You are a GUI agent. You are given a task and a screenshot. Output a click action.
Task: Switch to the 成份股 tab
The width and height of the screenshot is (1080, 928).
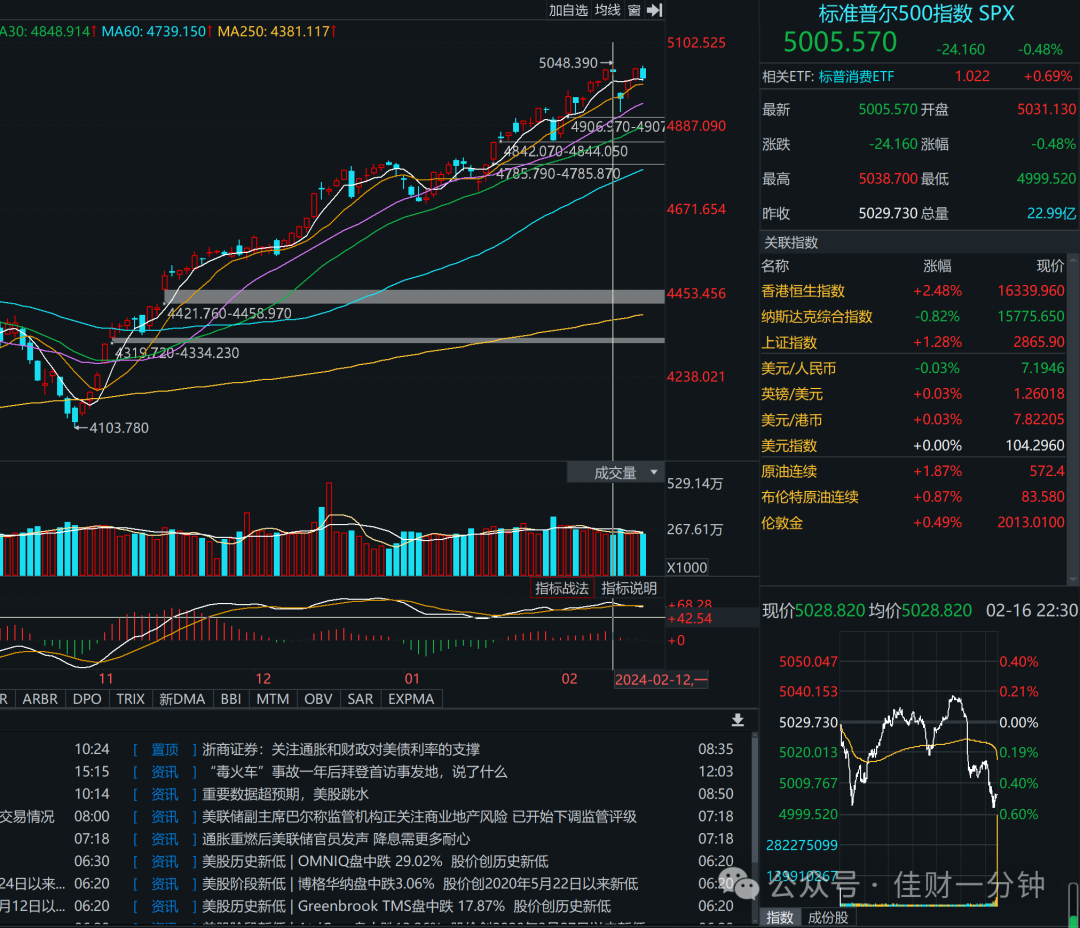[828, 918]
